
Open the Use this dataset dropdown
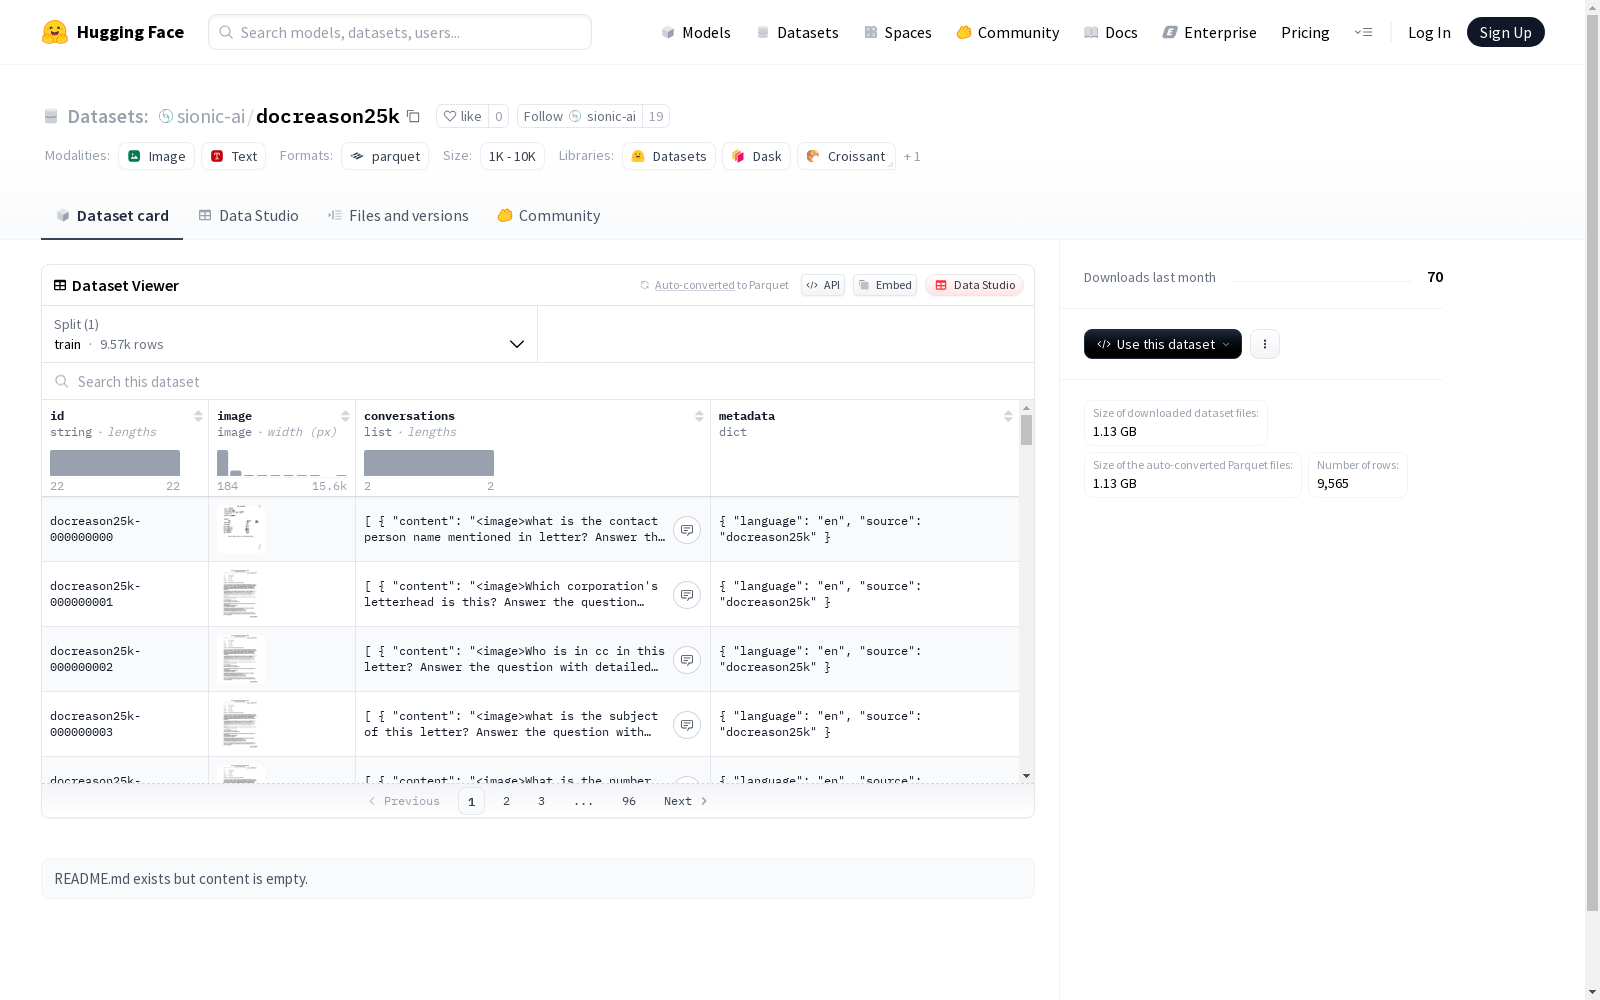click(x=1163, y=344)
